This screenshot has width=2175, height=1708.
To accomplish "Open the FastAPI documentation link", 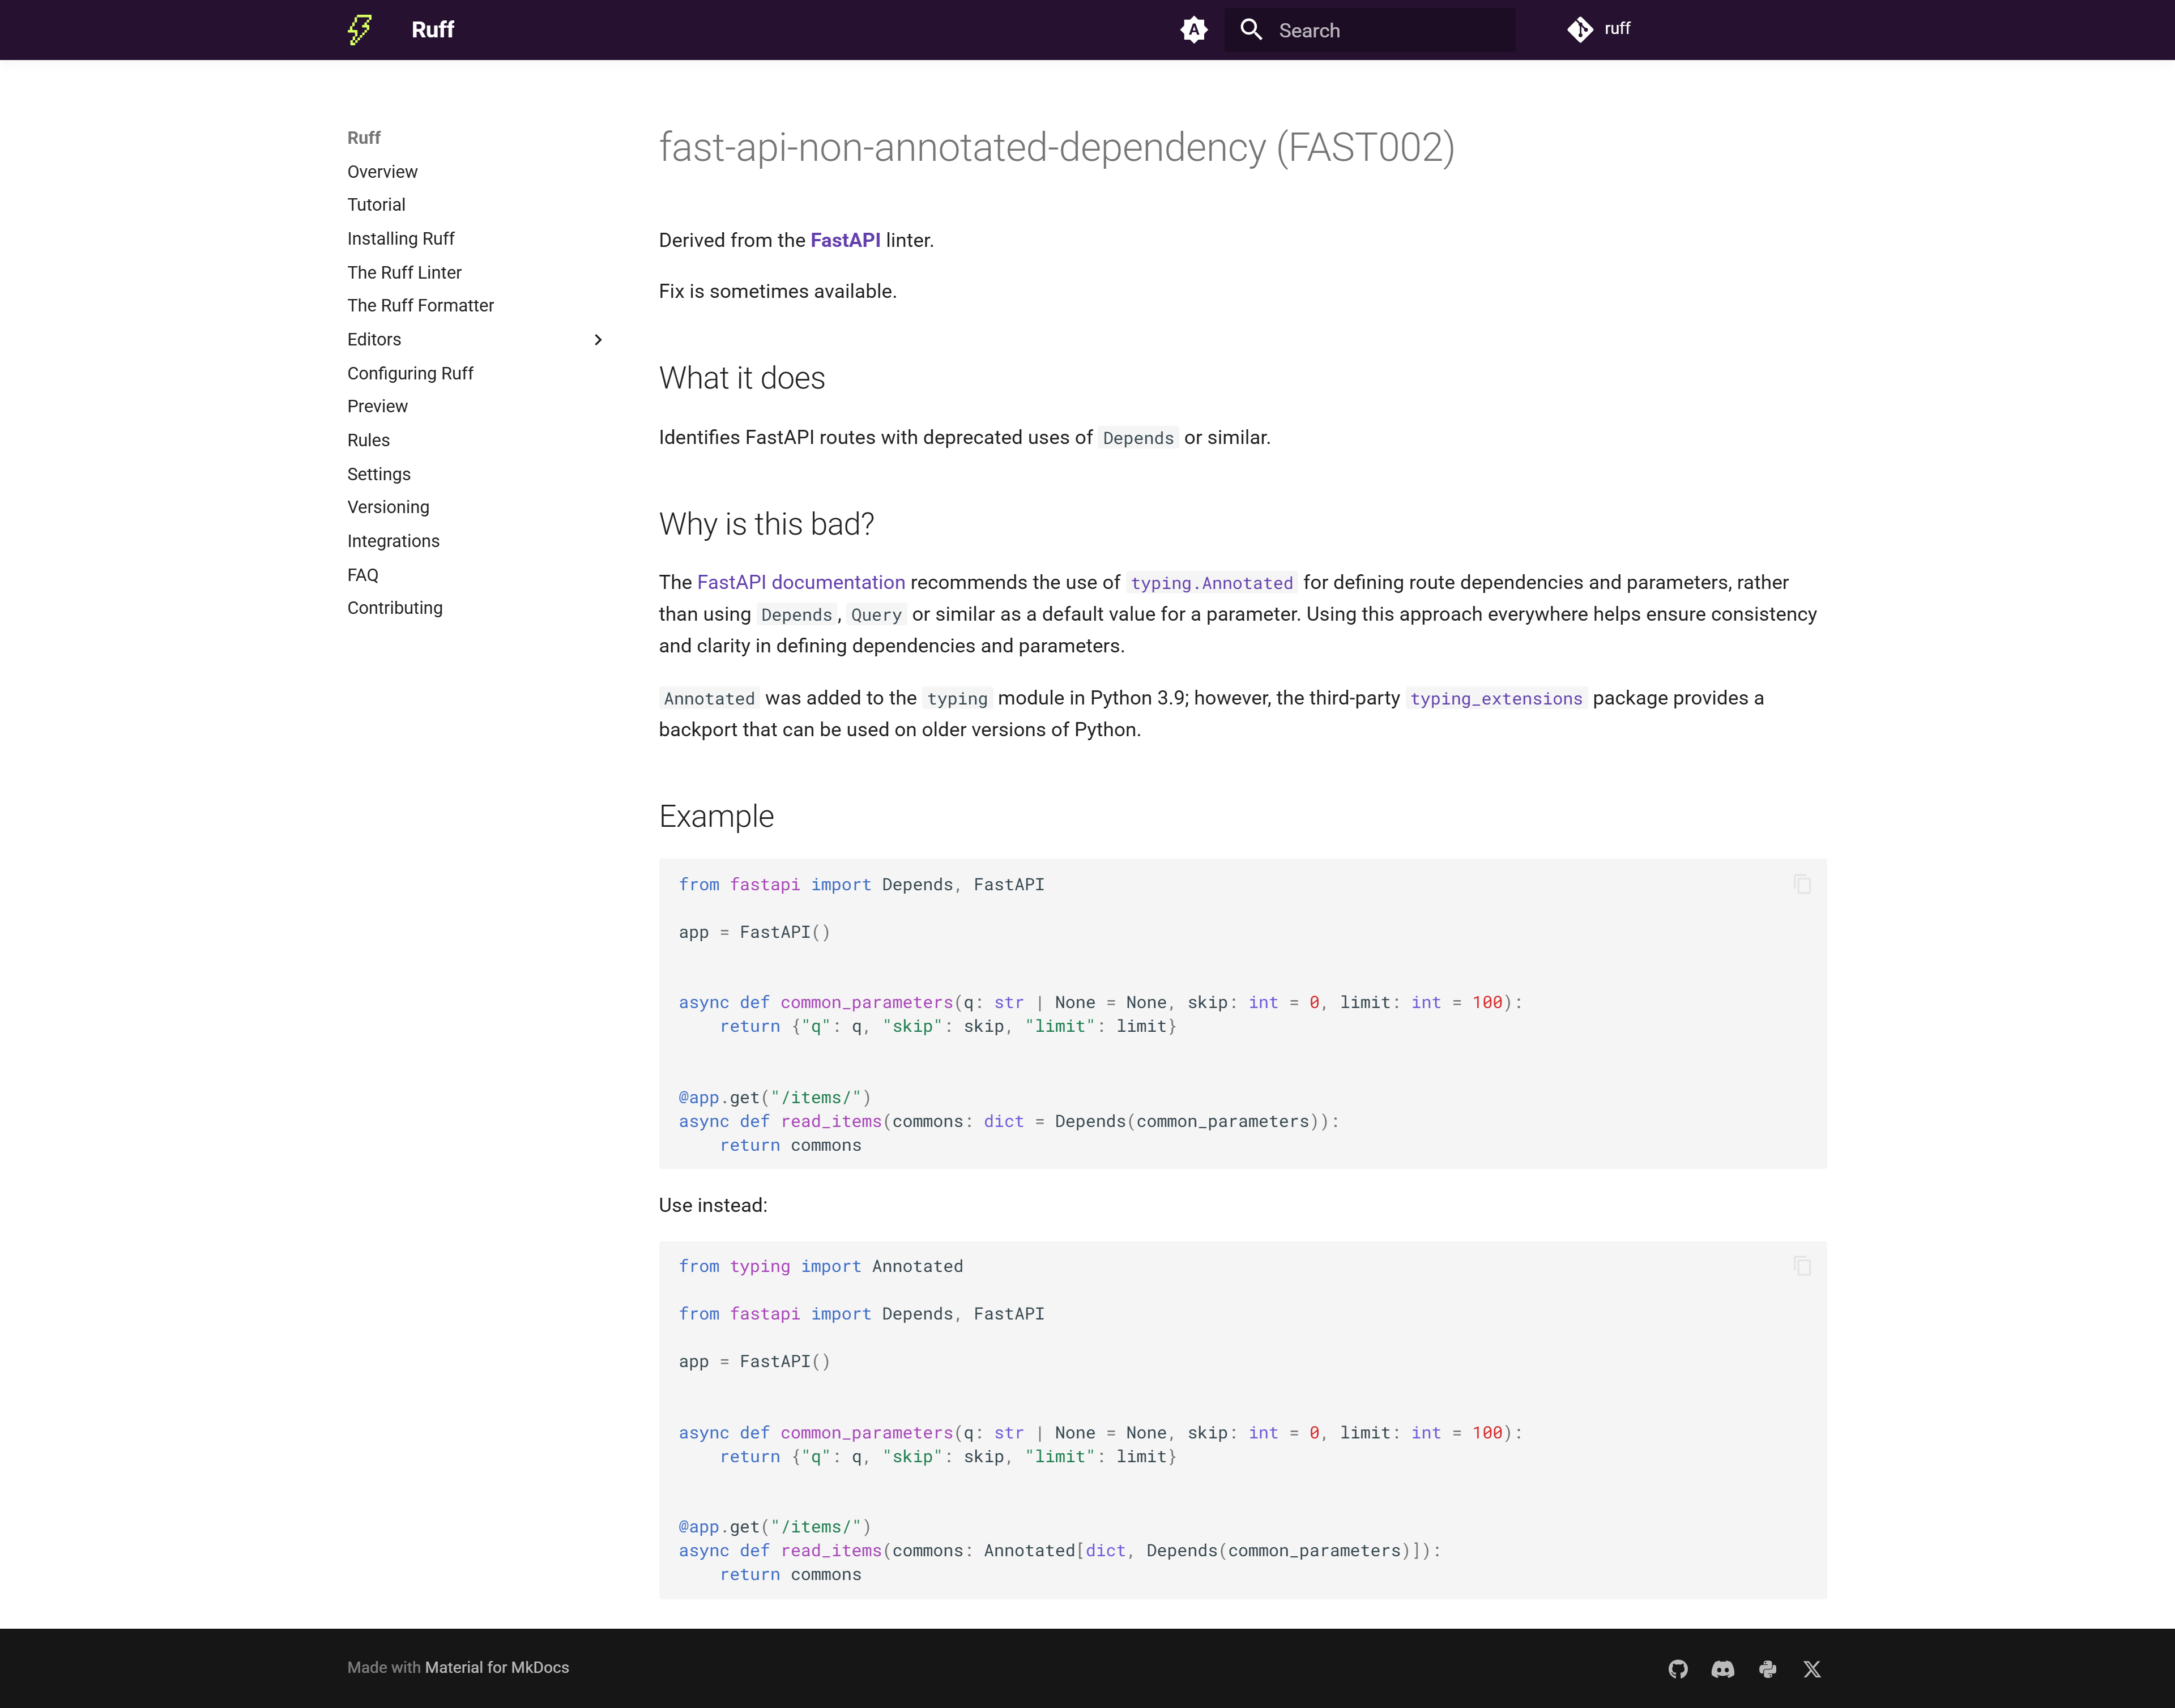I will click(x=800, y=582).
